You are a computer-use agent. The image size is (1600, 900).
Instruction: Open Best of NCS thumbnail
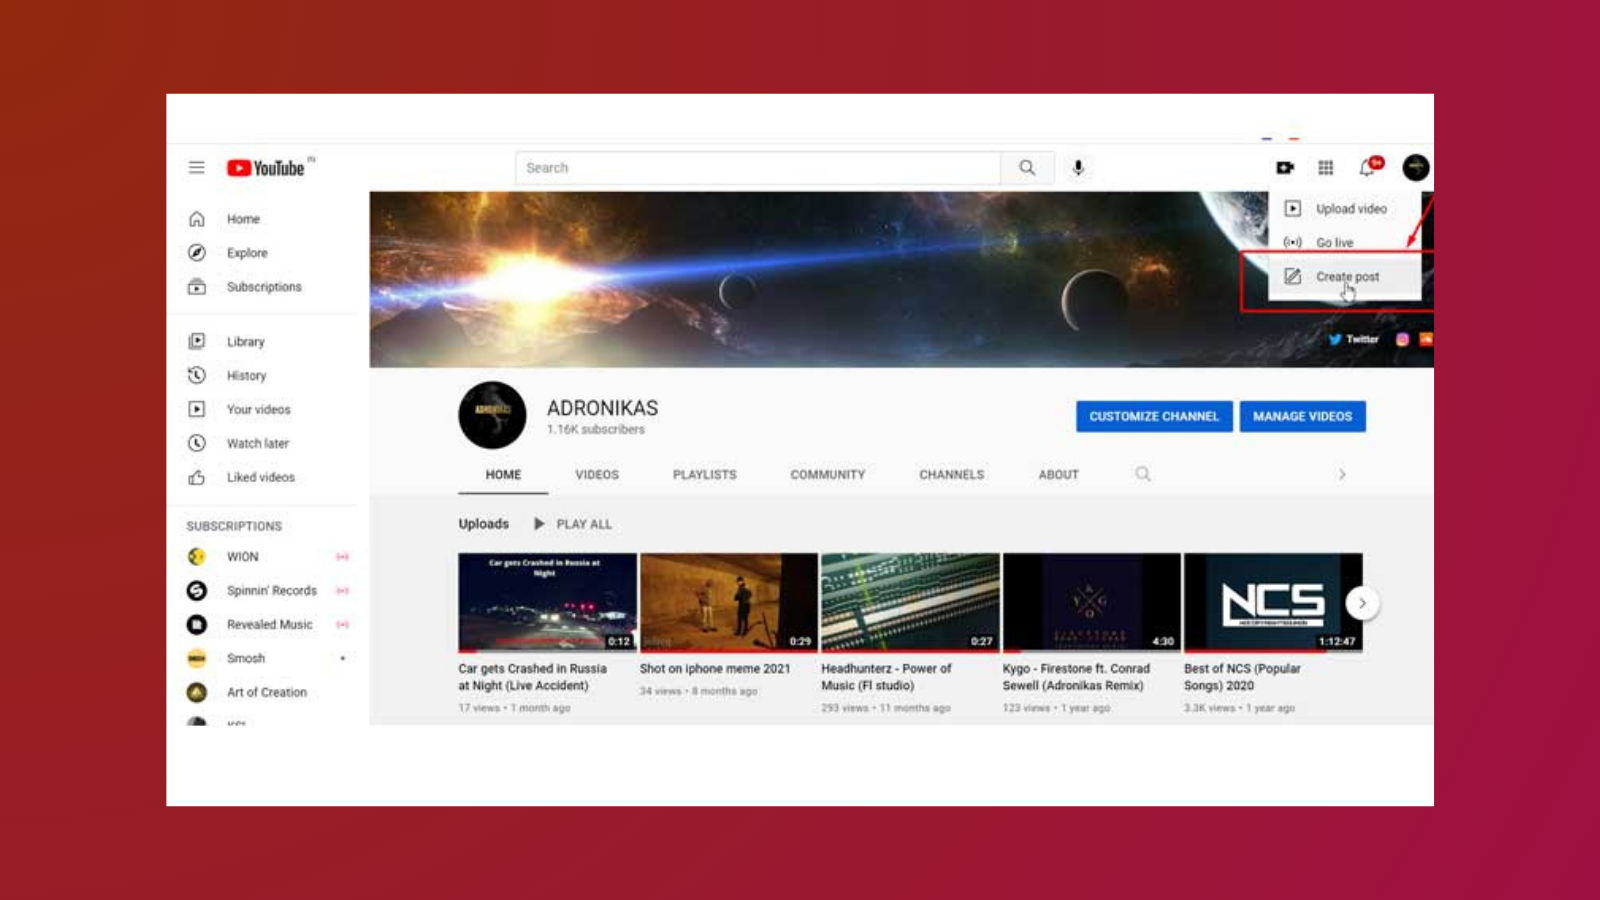[1273, 603]
